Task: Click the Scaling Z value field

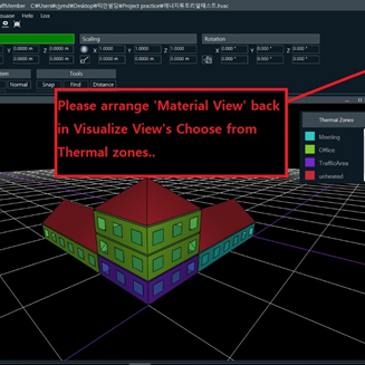Action: point(183,49)
